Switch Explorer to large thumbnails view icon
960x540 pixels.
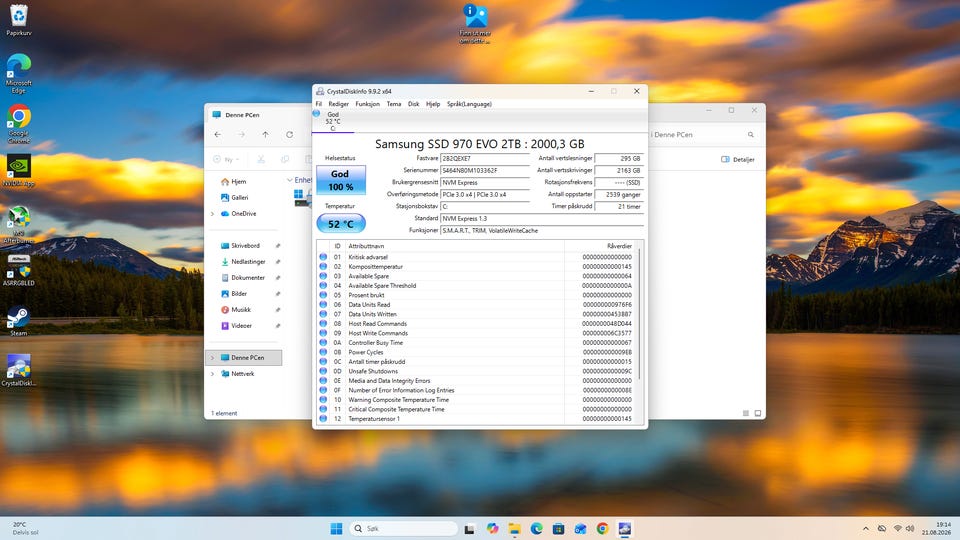coord(758,413)
